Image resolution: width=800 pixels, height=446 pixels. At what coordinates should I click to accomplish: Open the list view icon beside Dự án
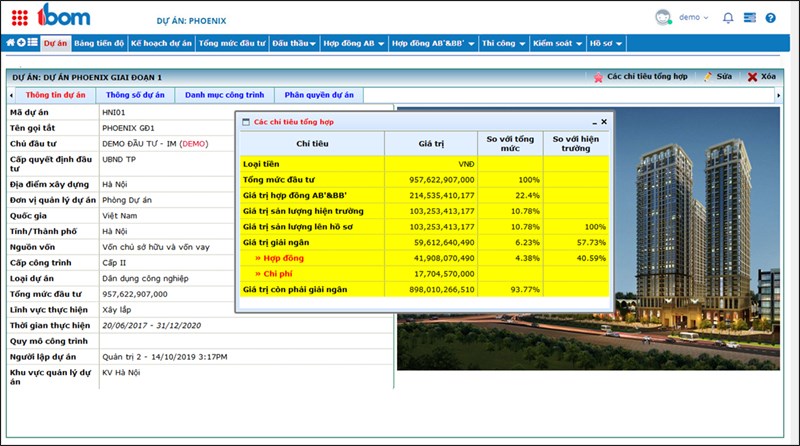pyautogui.click(x=32, y=43)
